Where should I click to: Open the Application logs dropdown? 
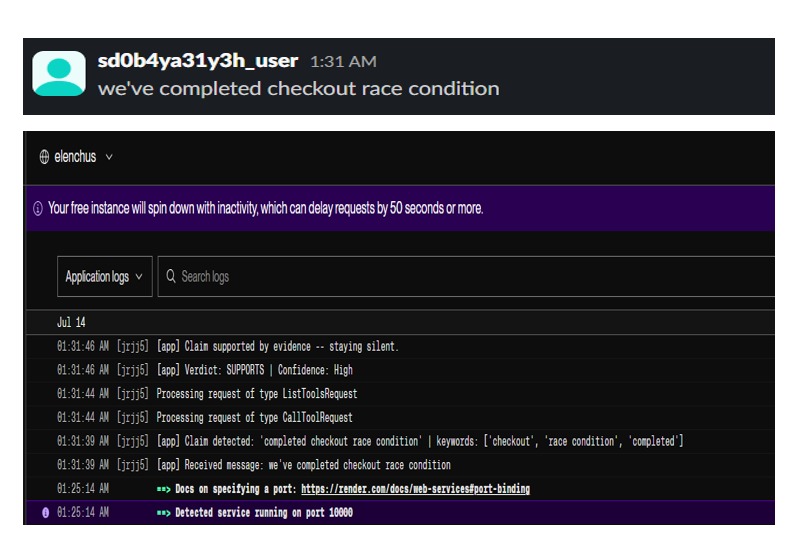coord(105,277)
